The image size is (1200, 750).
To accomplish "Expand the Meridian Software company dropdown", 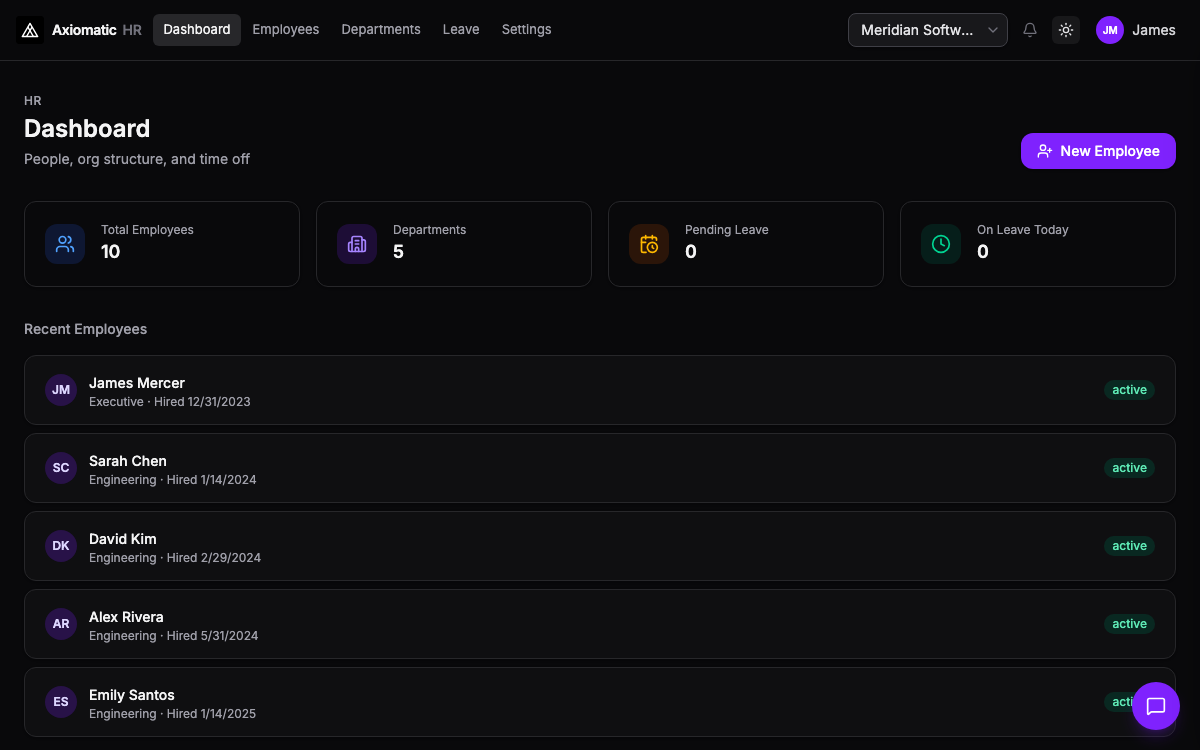I will pyautogui.click(x=927, y=30).
